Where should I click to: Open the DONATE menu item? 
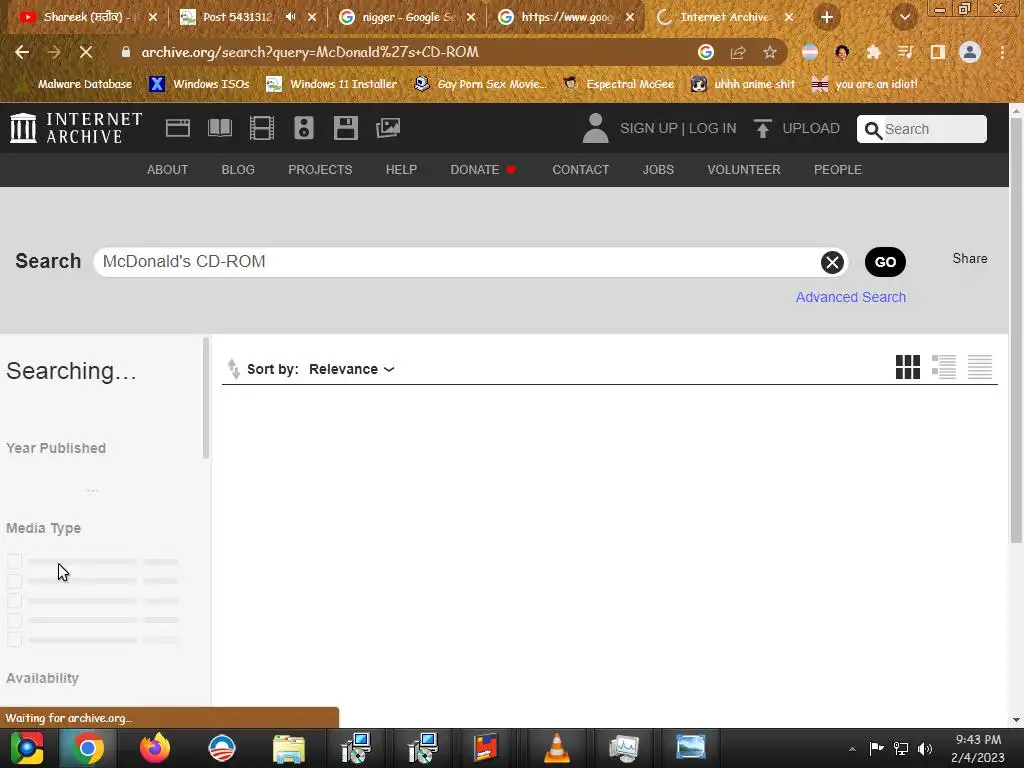point(483,170)
